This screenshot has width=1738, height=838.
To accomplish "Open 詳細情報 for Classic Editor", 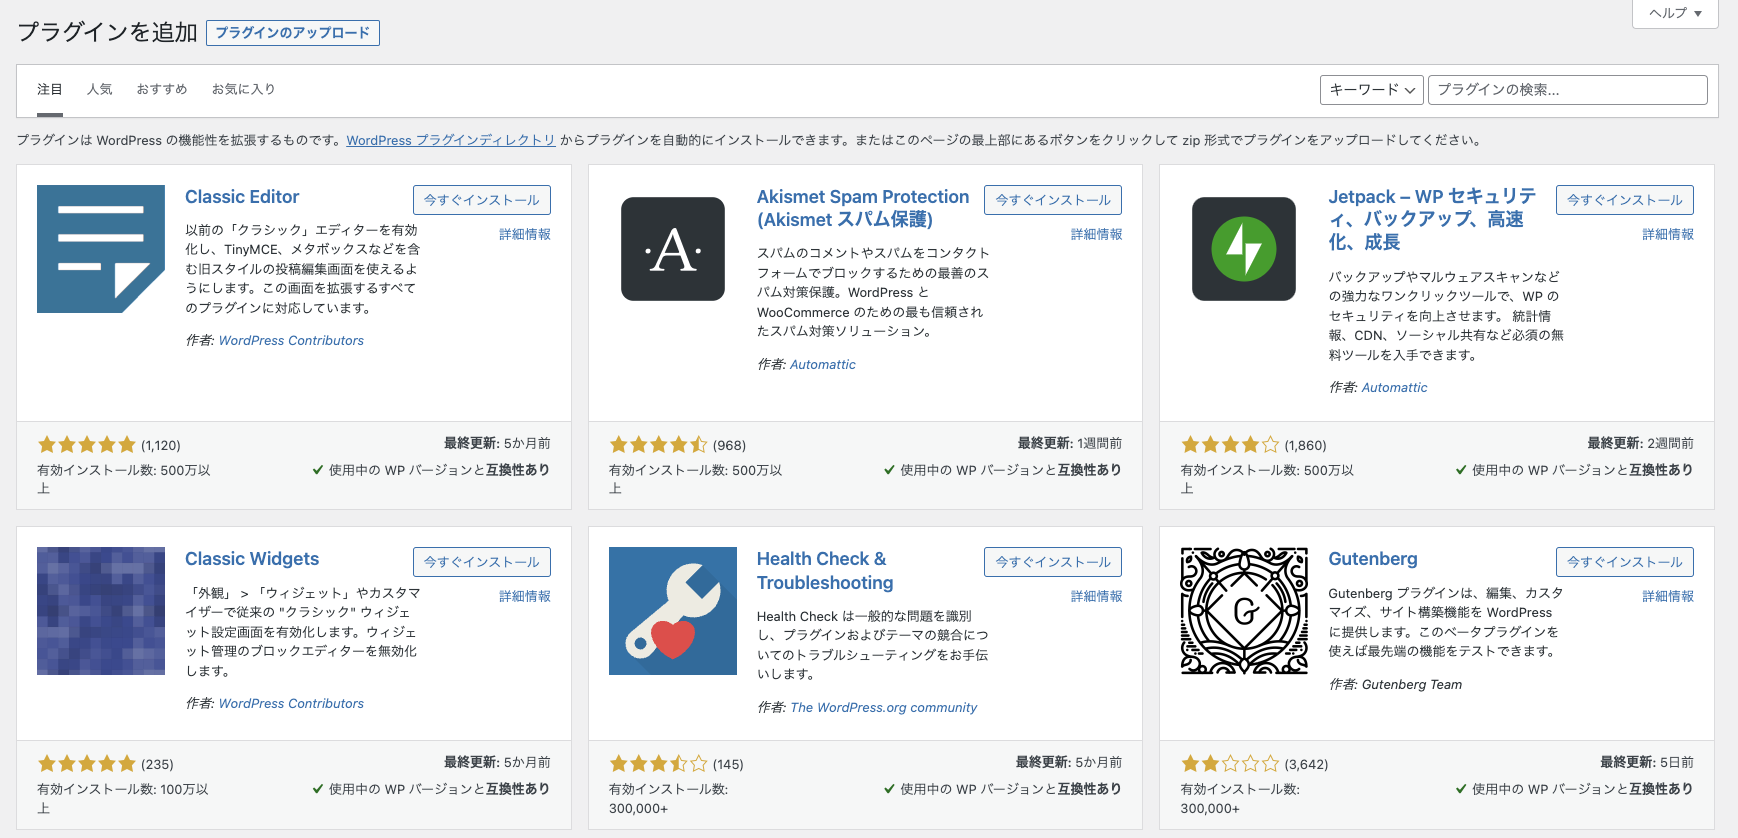I will 525,234.
